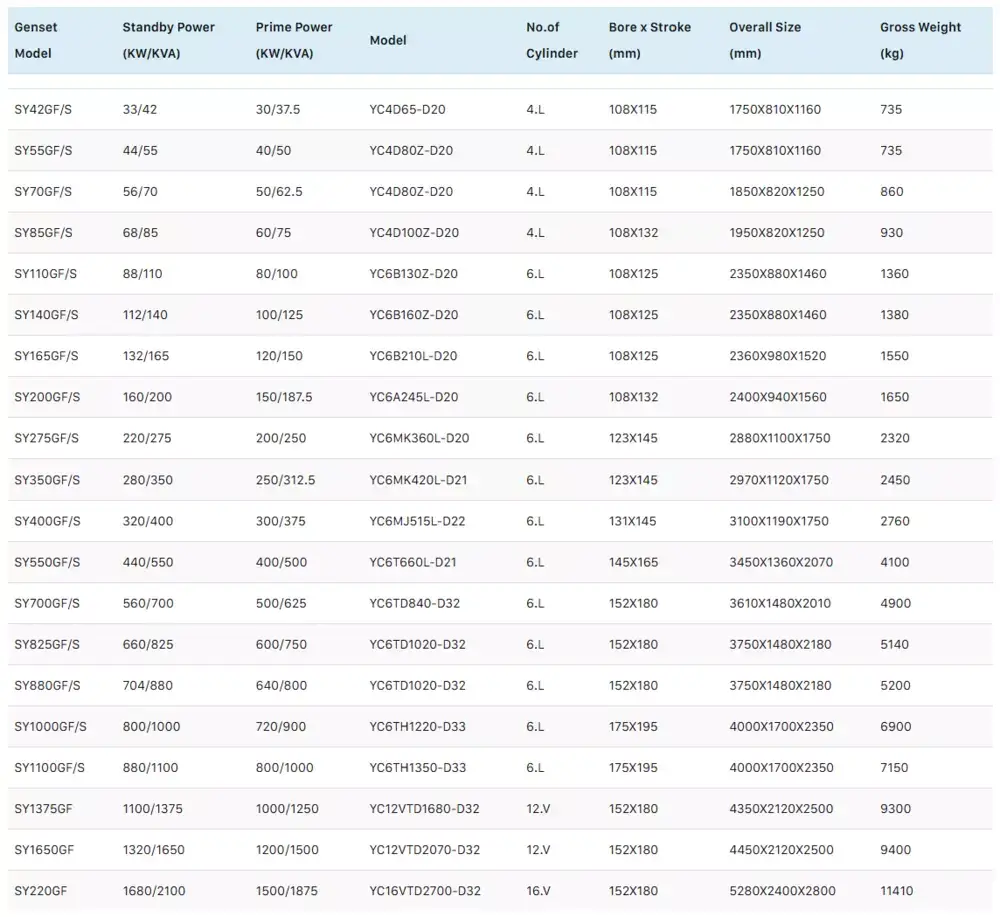Click prime power value 250/312.5
The height and width of the screenshot is (917, 1000).
point(285,480)
